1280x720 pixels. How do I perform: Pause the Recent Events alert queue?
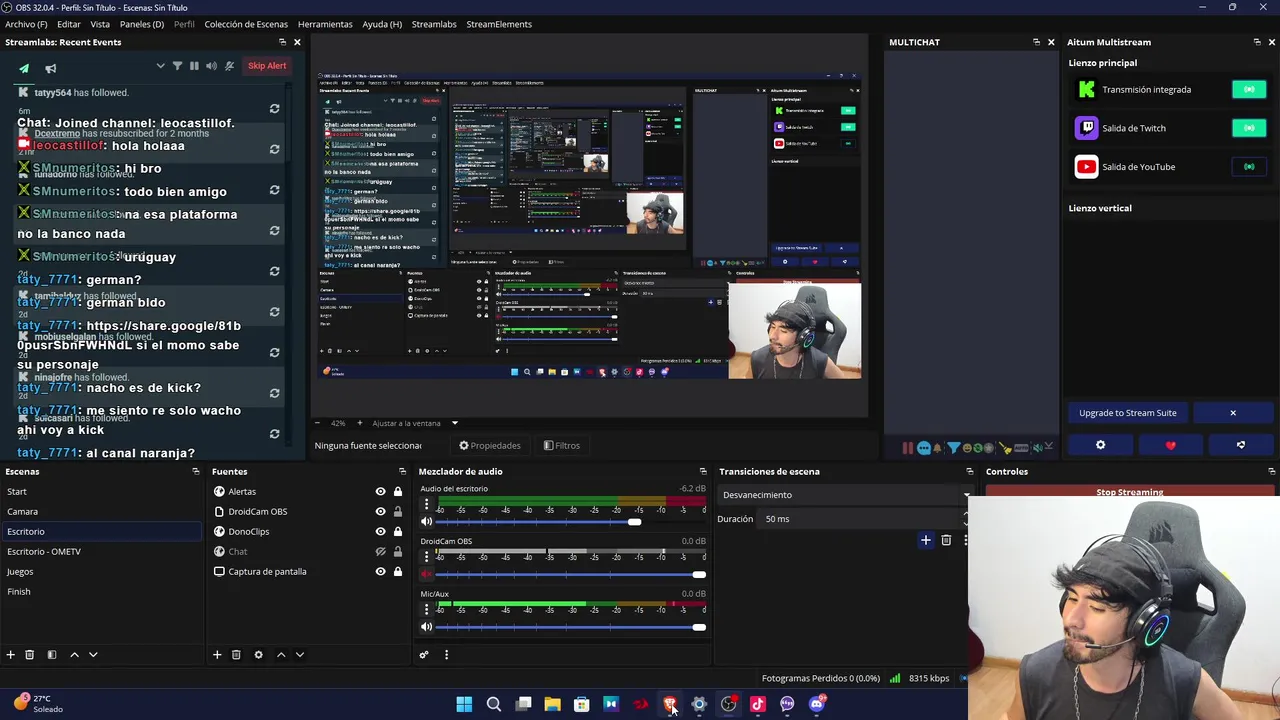pyautogui.click(x=194, y=66)
